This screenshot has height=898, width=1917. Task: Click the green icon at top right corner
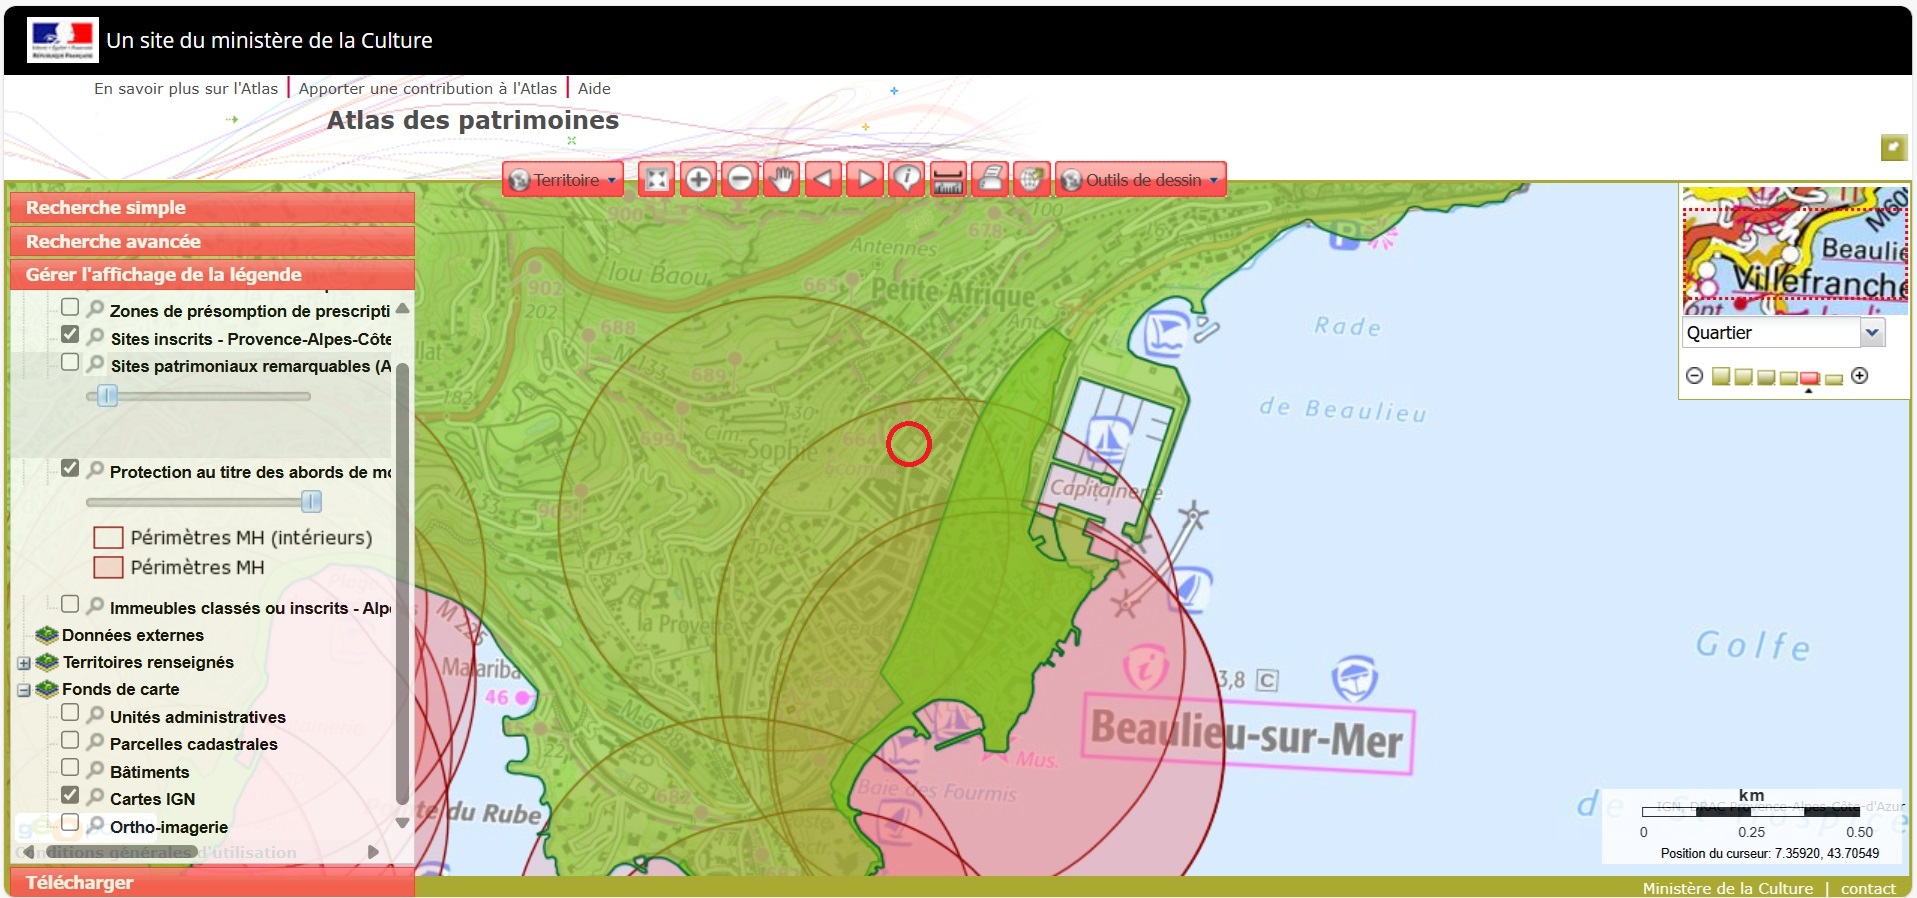click(1893, 148)
